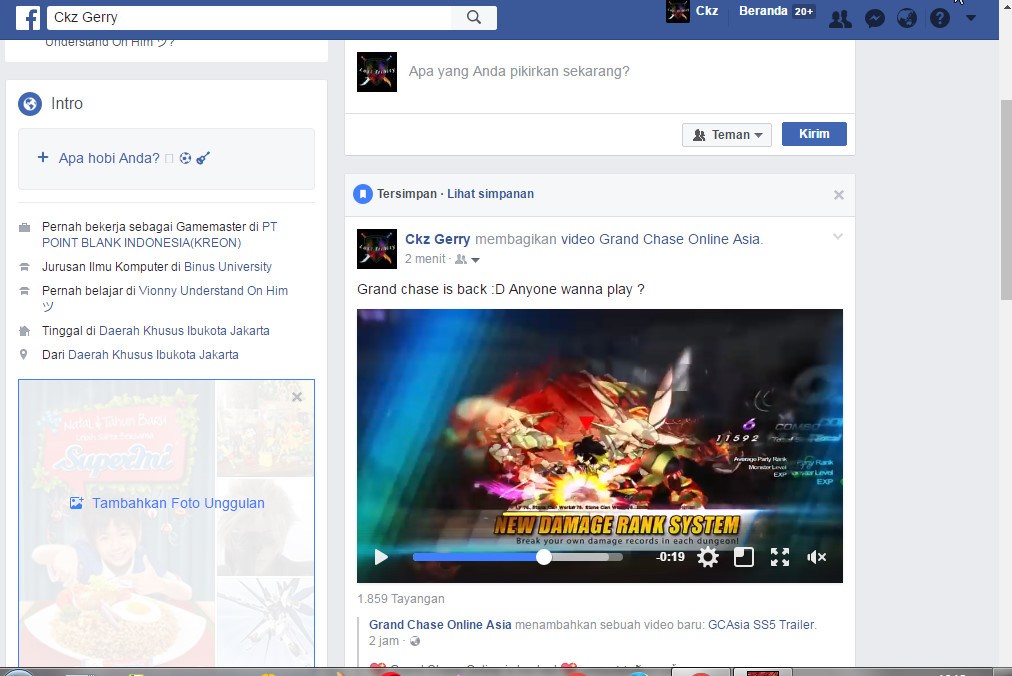Open the quick help question-mark icon

click(x=940, y=19)
